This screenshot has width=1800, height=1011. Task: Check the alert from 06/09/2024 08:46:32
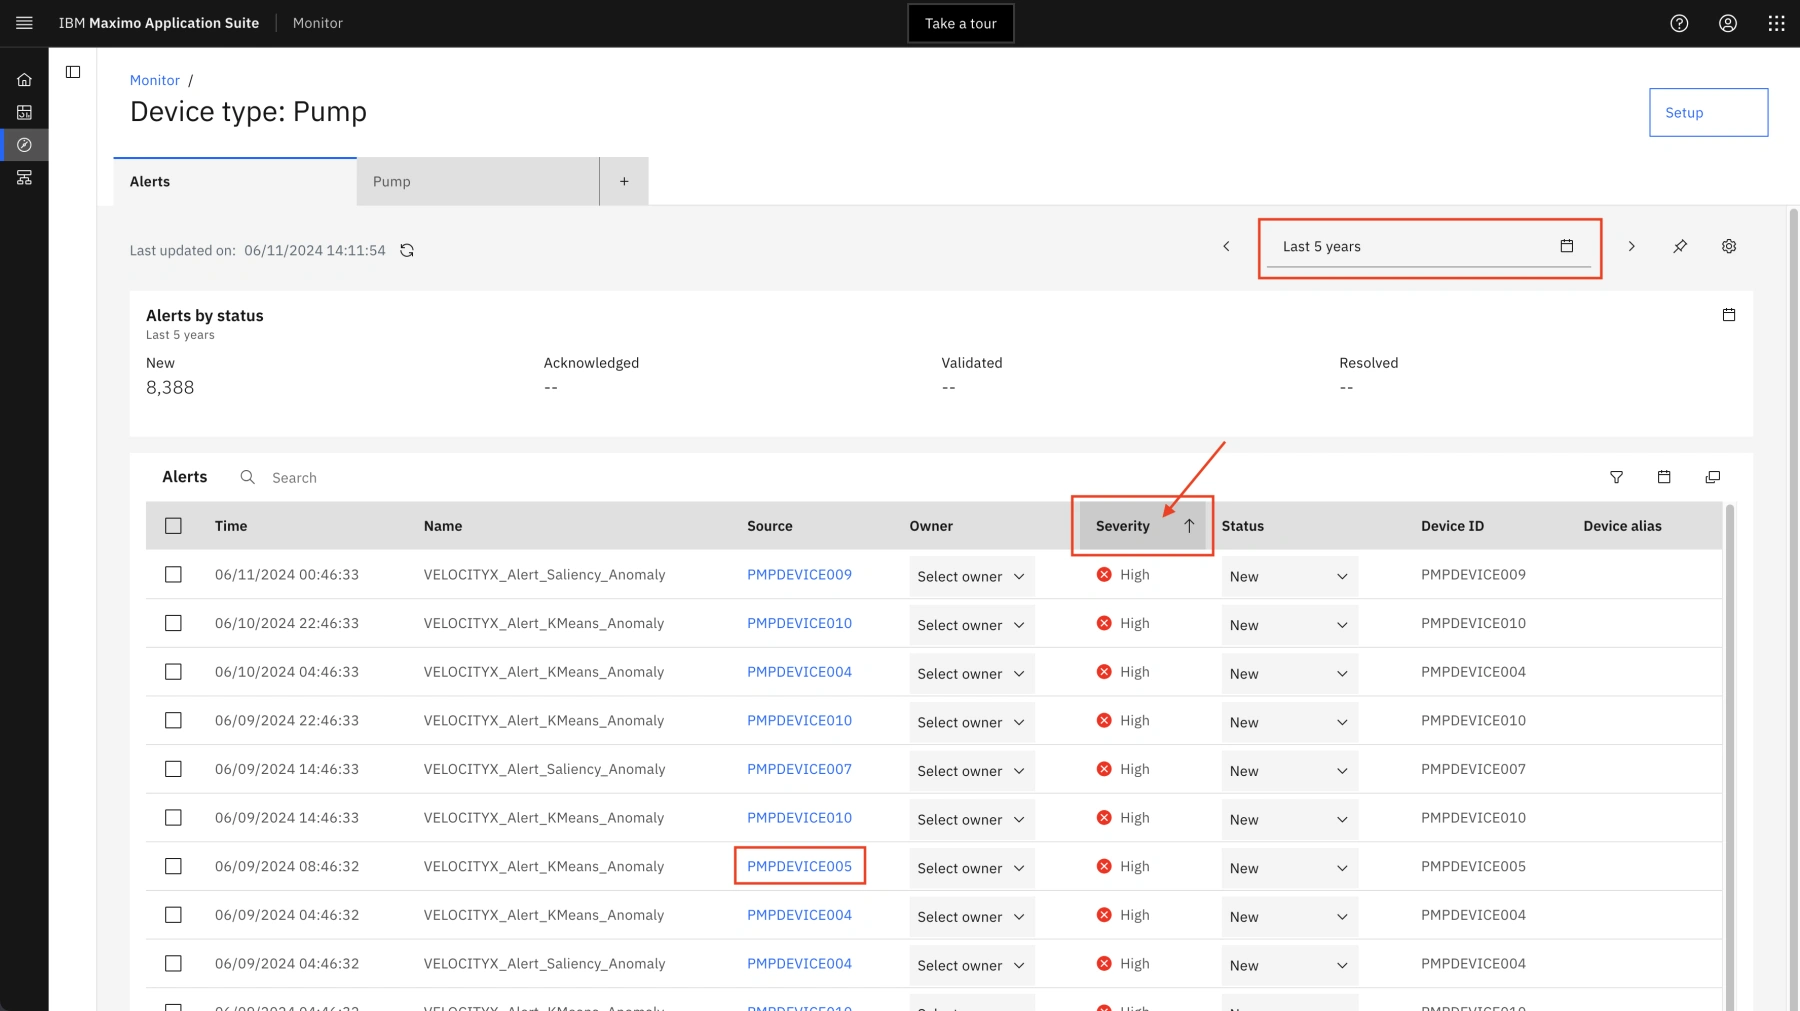click(173, 866)
